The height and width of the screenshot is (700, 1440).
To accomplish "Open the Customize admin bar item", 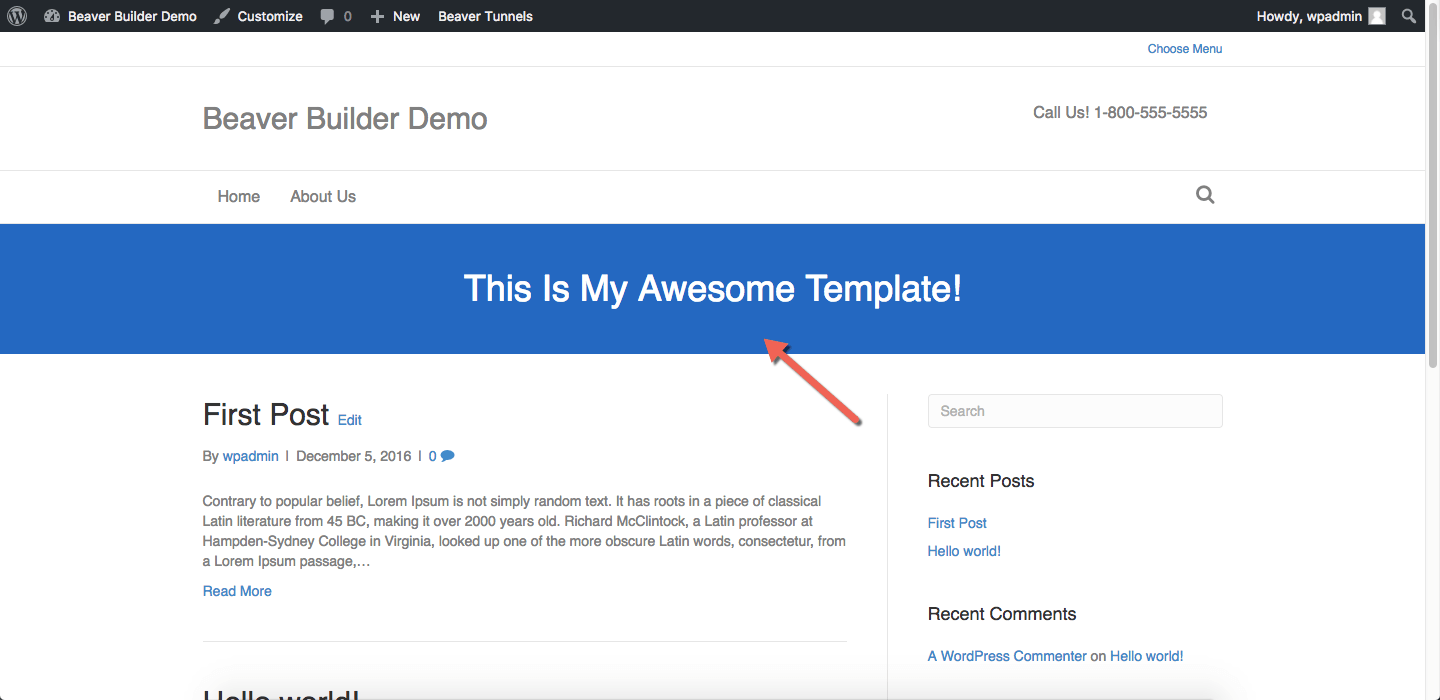I will point(258,16).
